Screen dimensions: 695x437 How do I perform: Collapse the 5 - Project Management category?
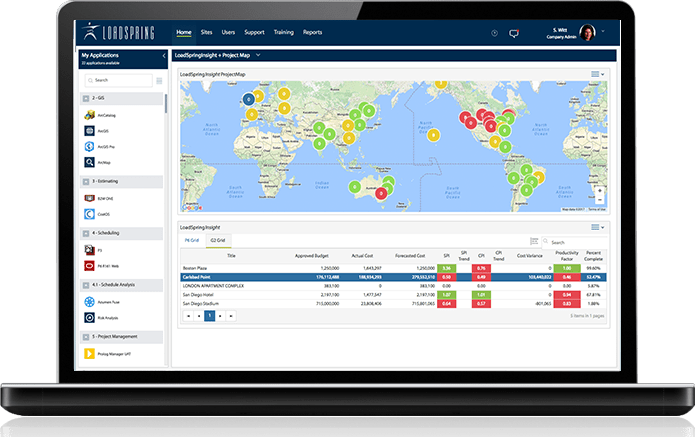tap(86, 337)
